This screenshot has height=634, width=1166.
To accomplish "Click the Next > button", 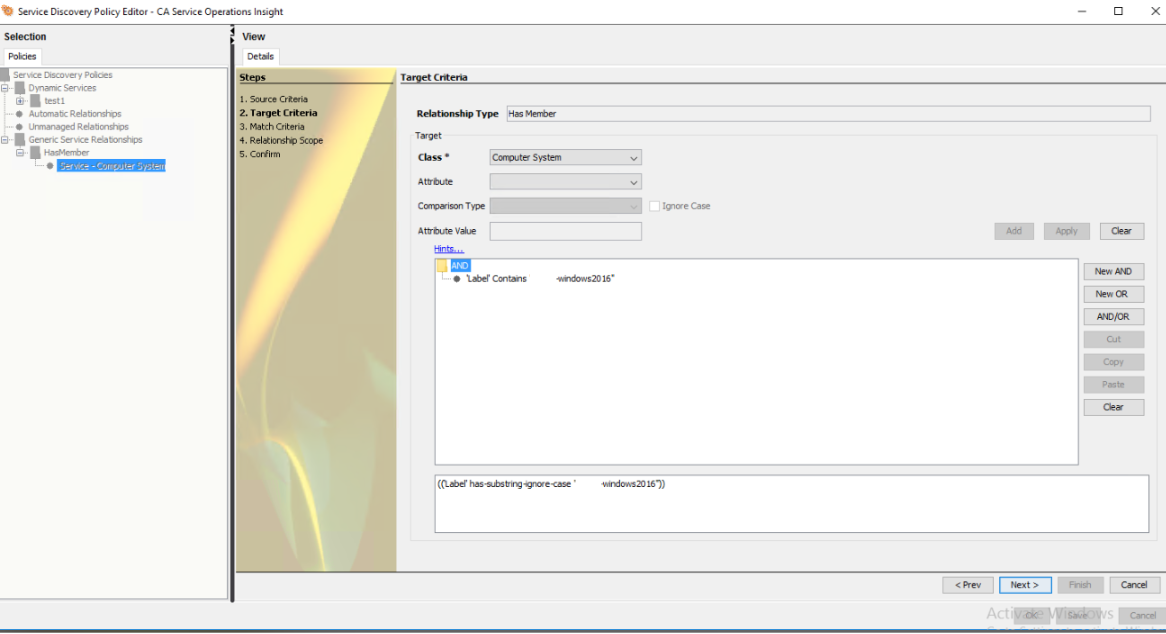I will click(1025, 585).
